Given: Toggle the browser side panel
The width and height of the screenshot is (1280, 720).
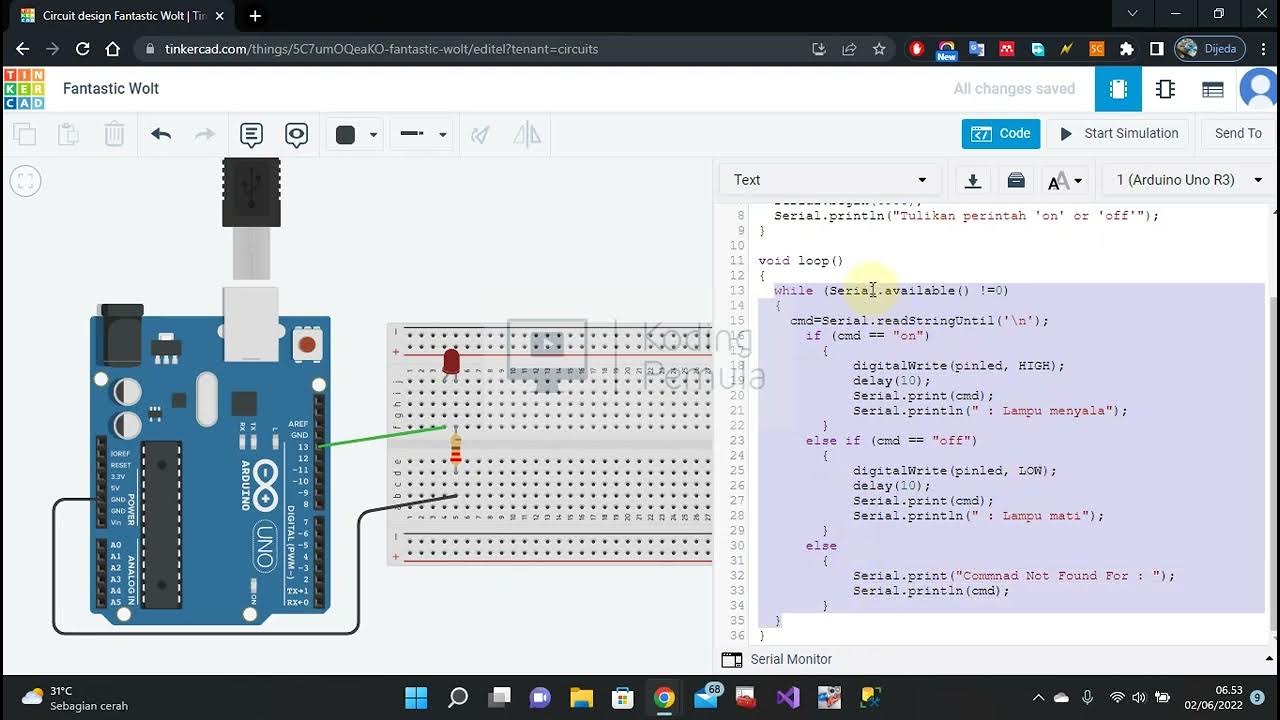Looking at the screenshot, I should point(1157,49).
